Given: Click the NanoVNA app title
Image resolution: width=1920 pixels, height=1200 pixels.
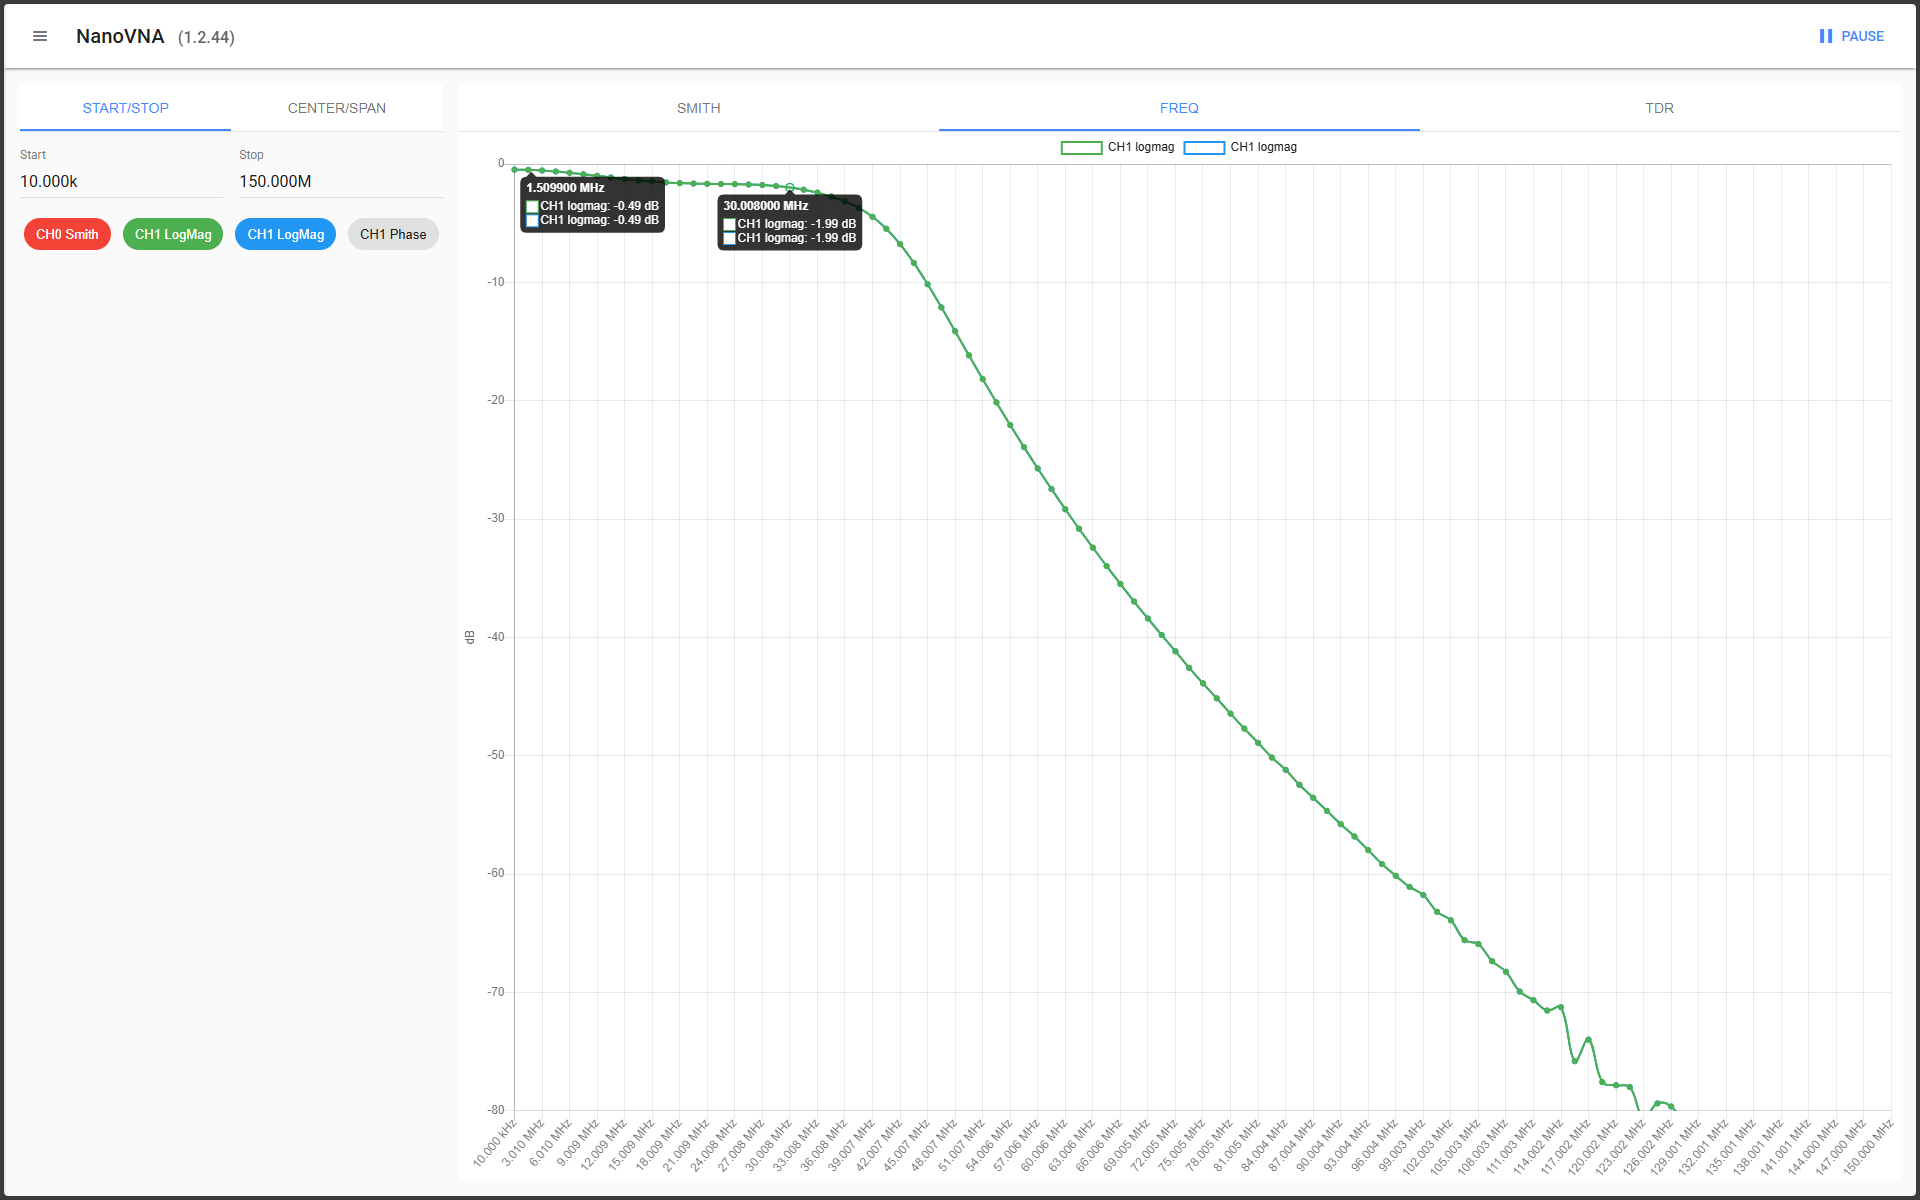Looking at the screenshot, I should tap(120, 36).
